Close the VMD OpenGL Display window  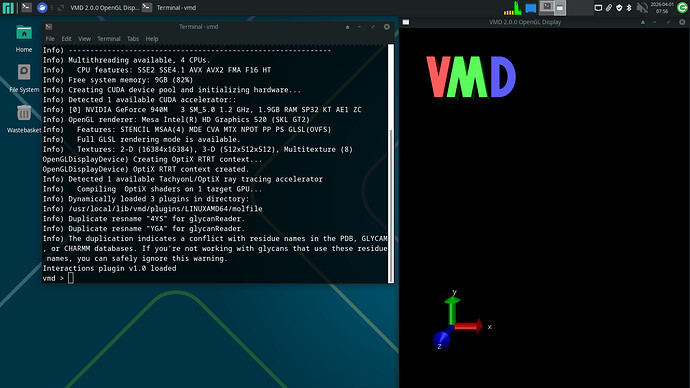682,22
